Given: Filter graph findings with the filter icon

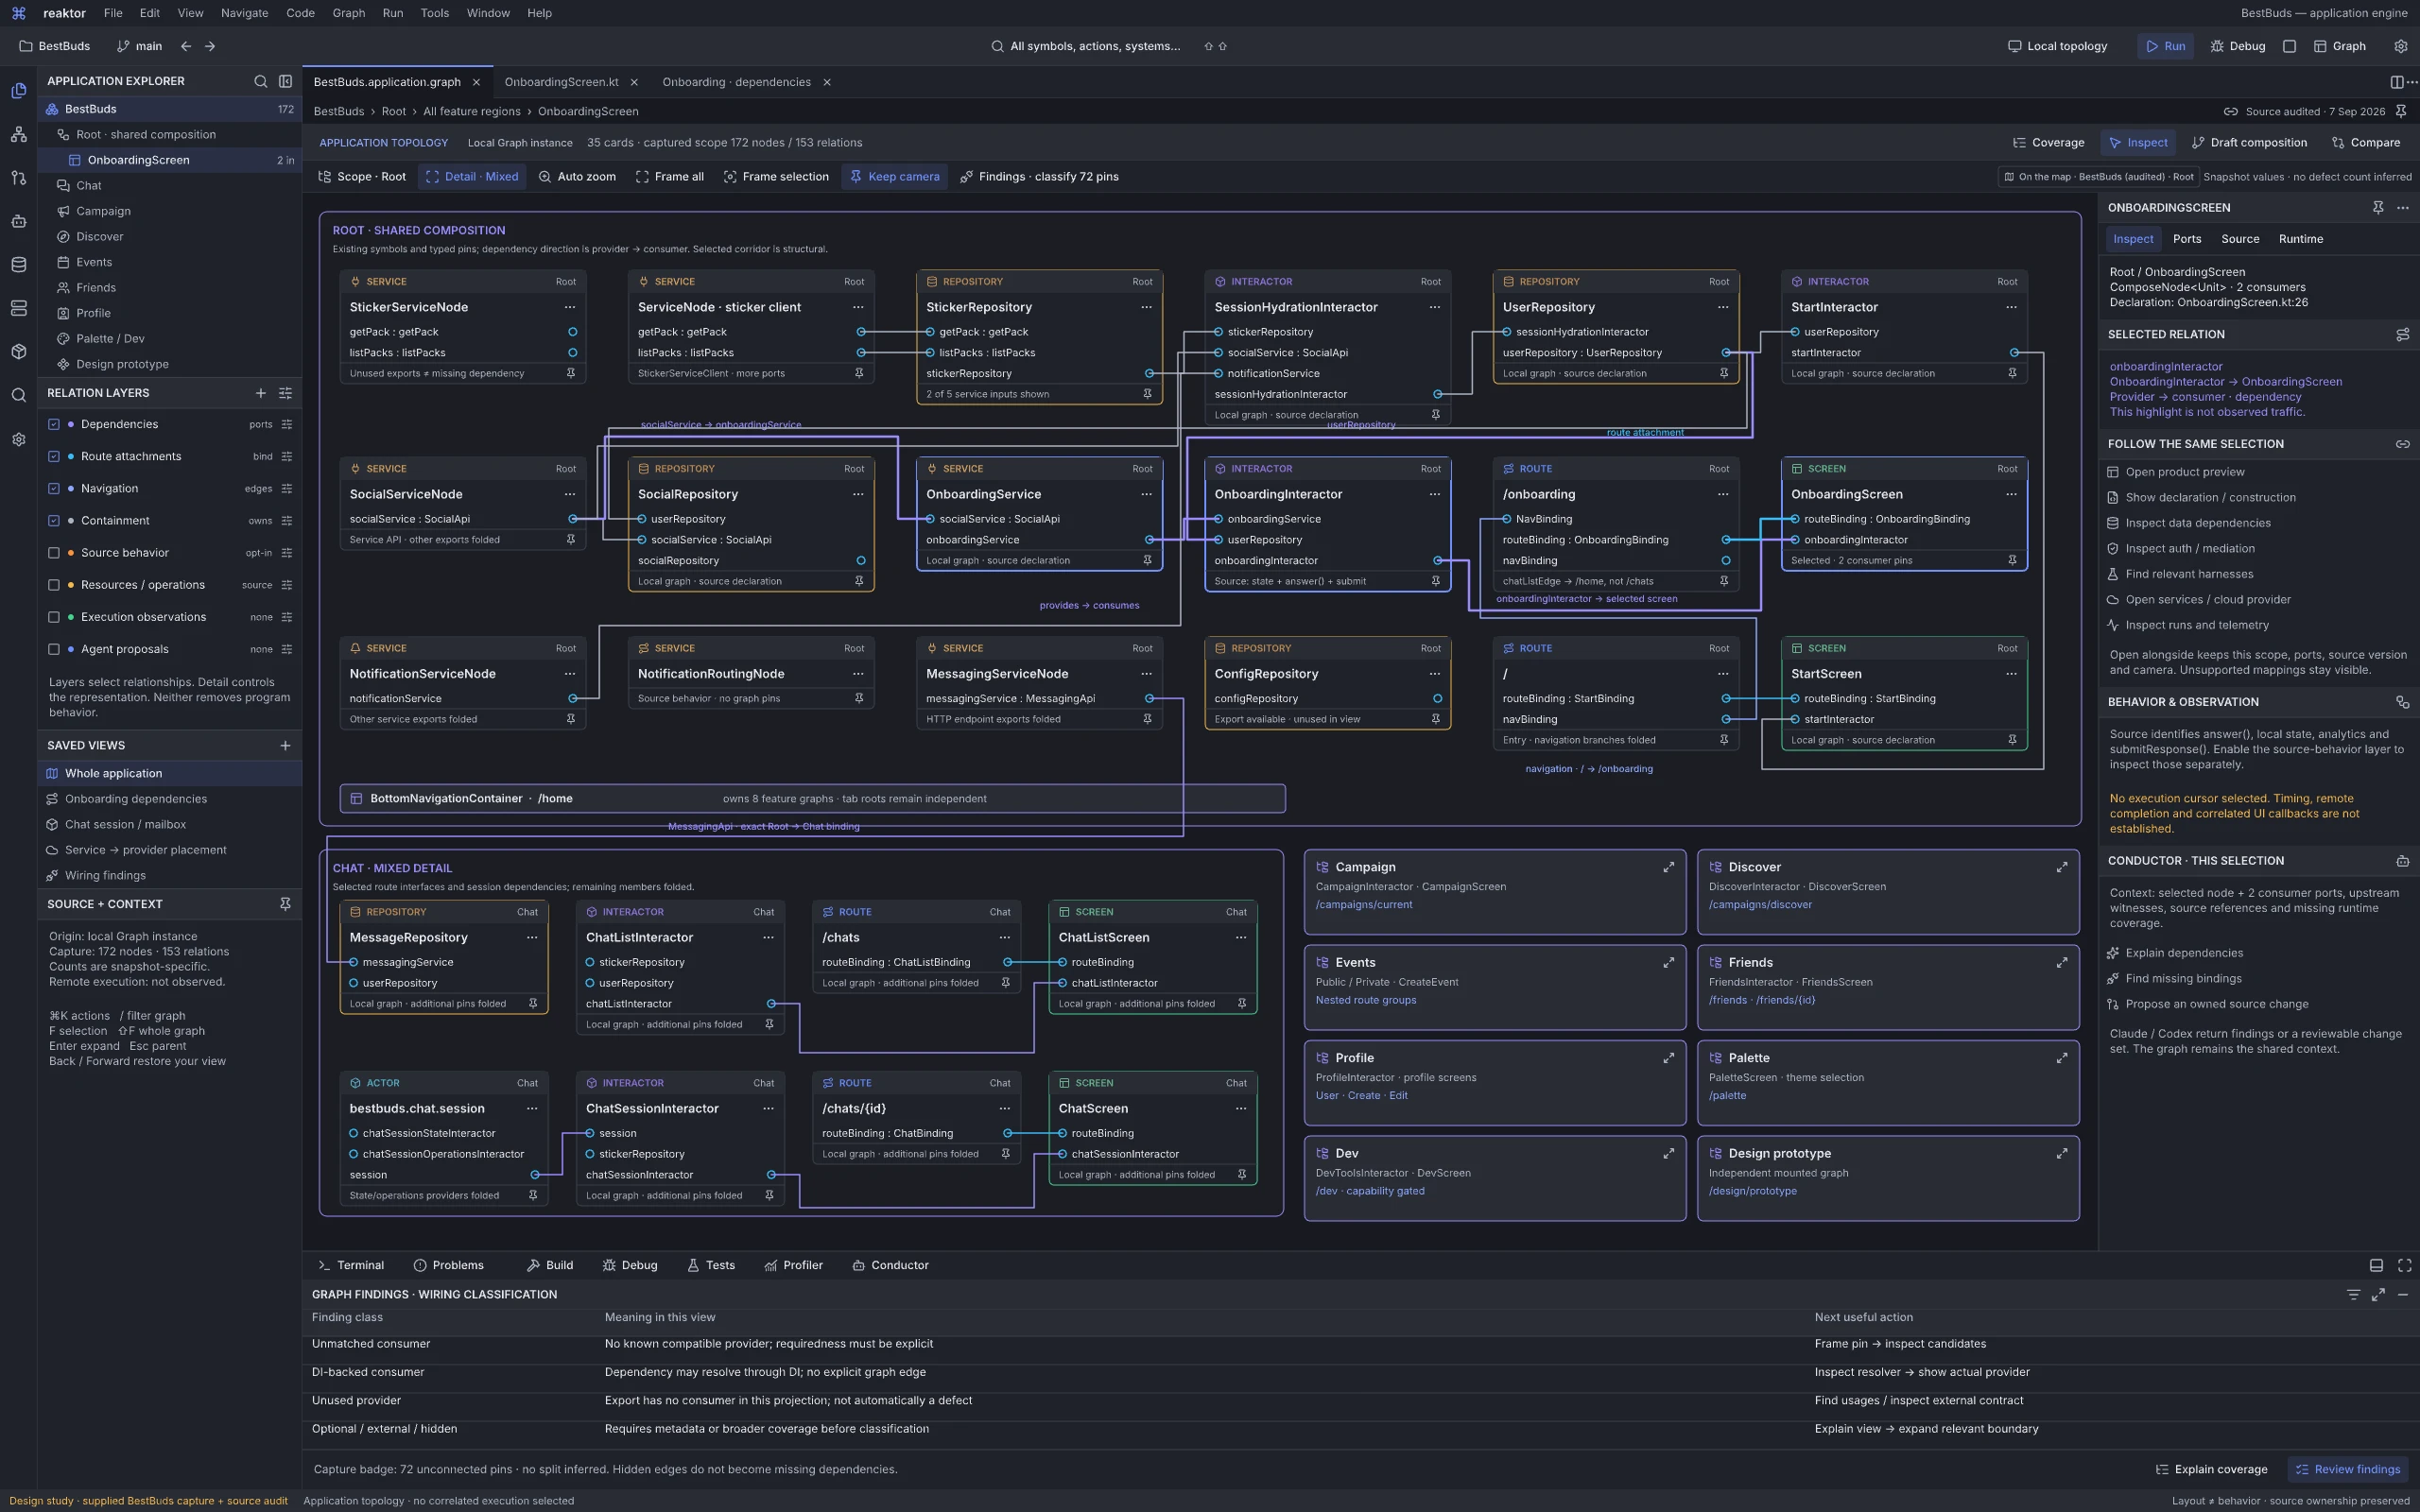Looking at the screenshot, I should click(2353, 1294).
